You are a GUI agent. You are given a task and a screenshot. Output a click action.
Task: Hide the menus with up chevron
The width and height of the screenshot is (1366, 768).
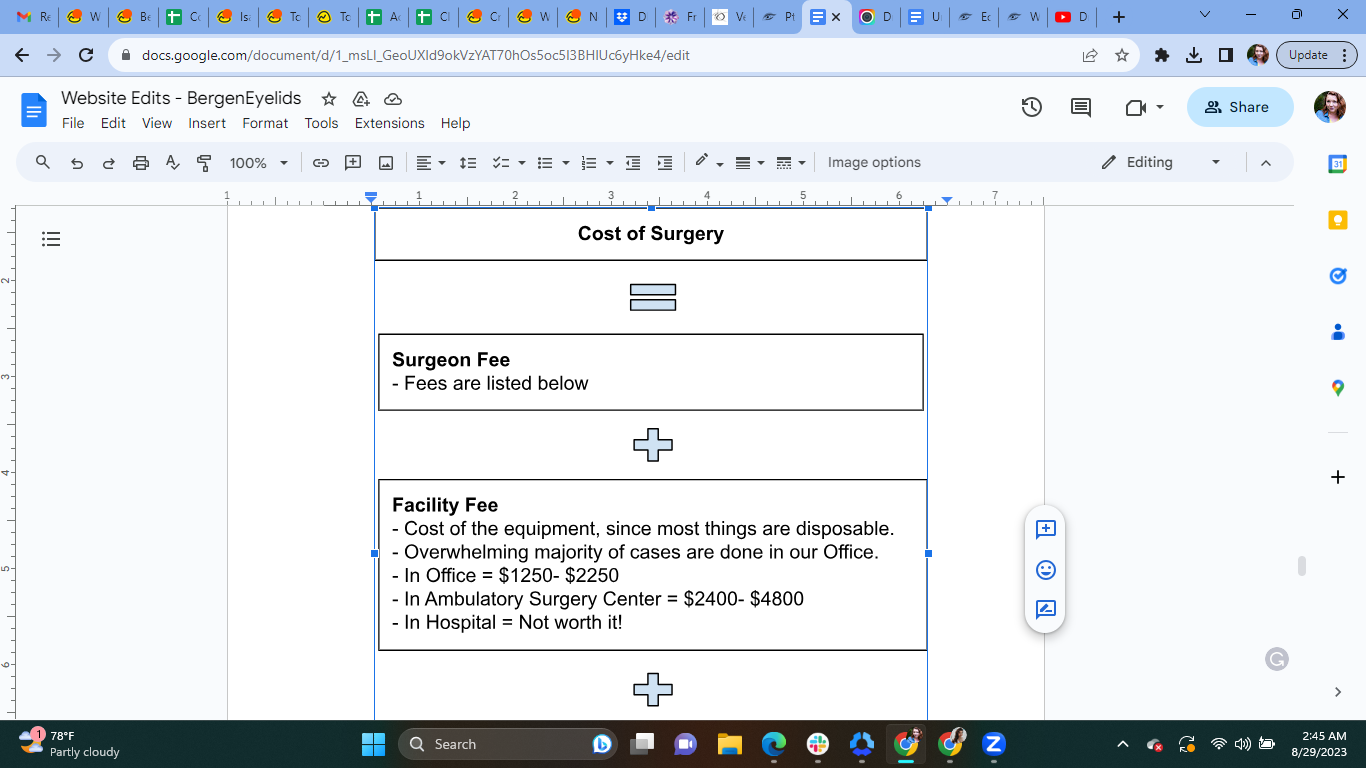(1266, 163)
